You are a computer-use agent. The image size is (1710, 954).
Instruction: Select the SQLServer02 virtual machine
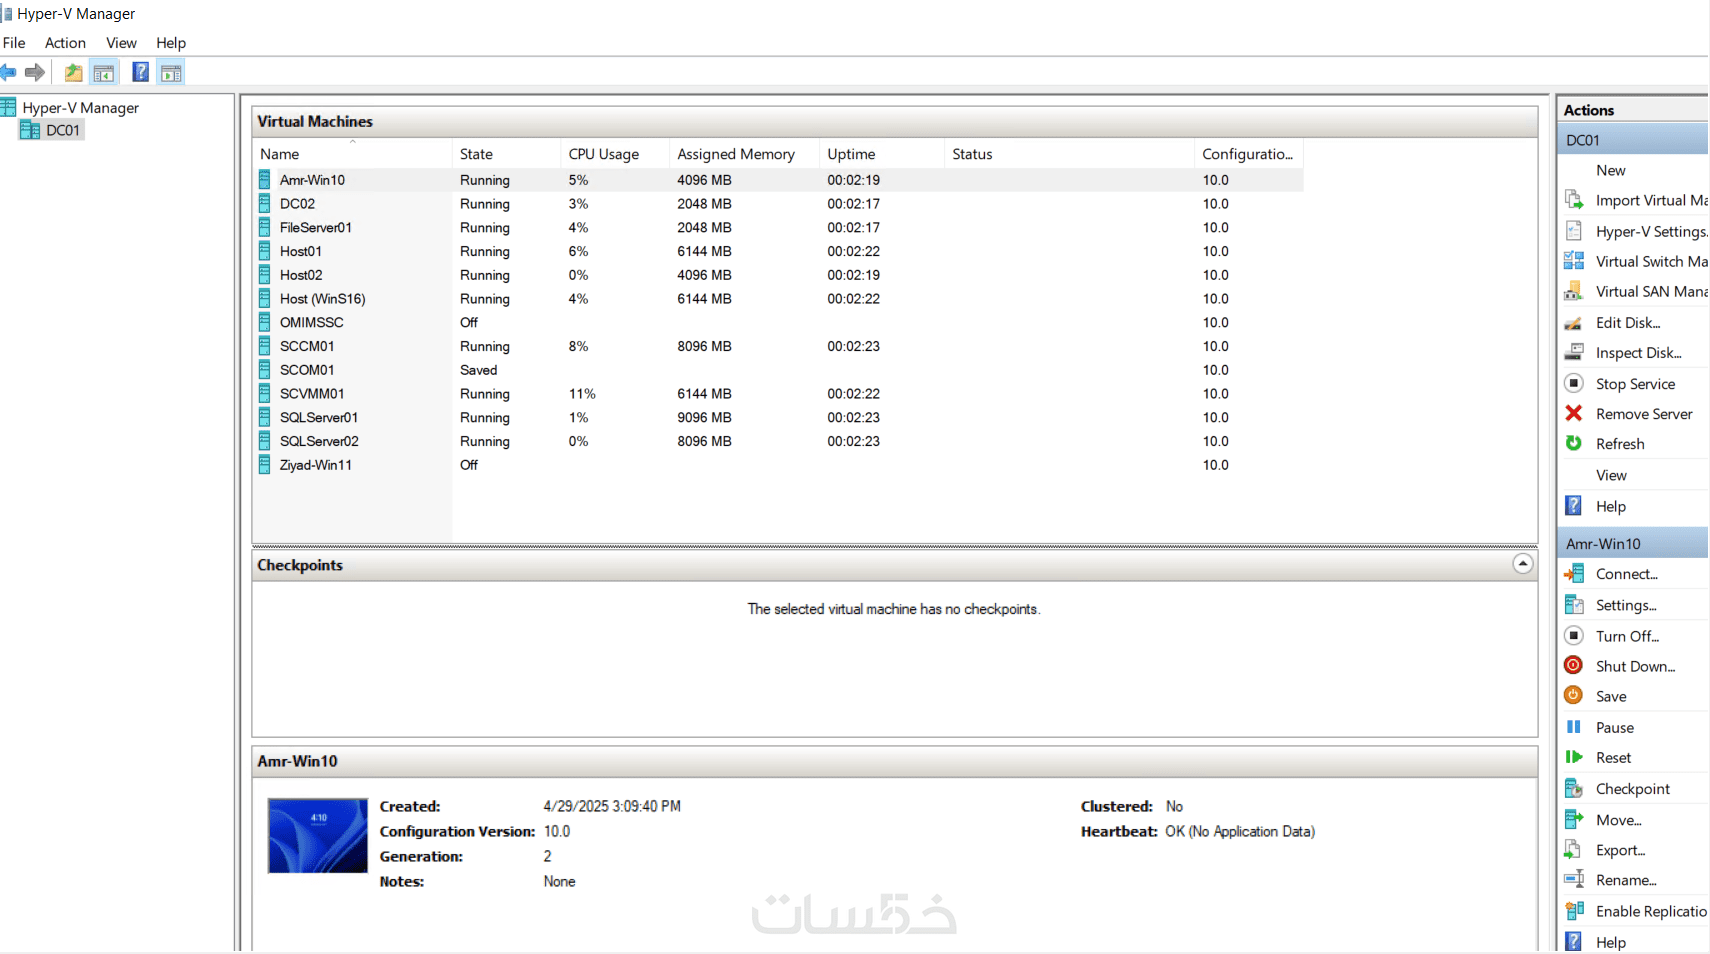click(x=778, y=441)
